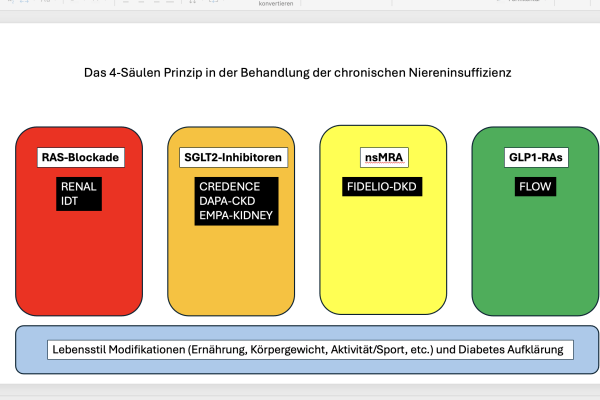Click the CREDENCE trial text line
The width and height of the screenshot is (600, 400).
click(231, 186)
